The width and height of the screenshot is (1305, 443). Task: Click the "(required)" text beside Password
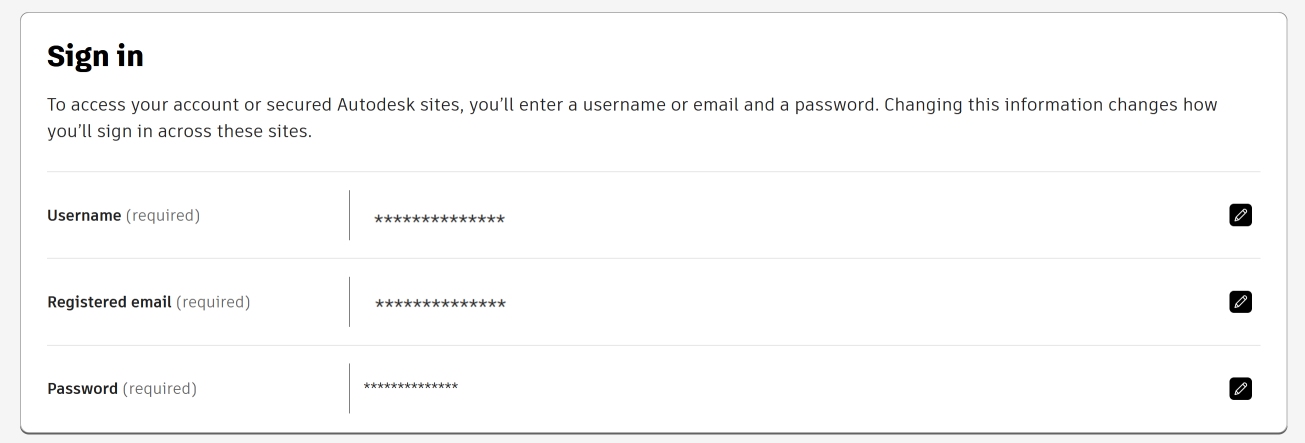(x=160, y=389)
